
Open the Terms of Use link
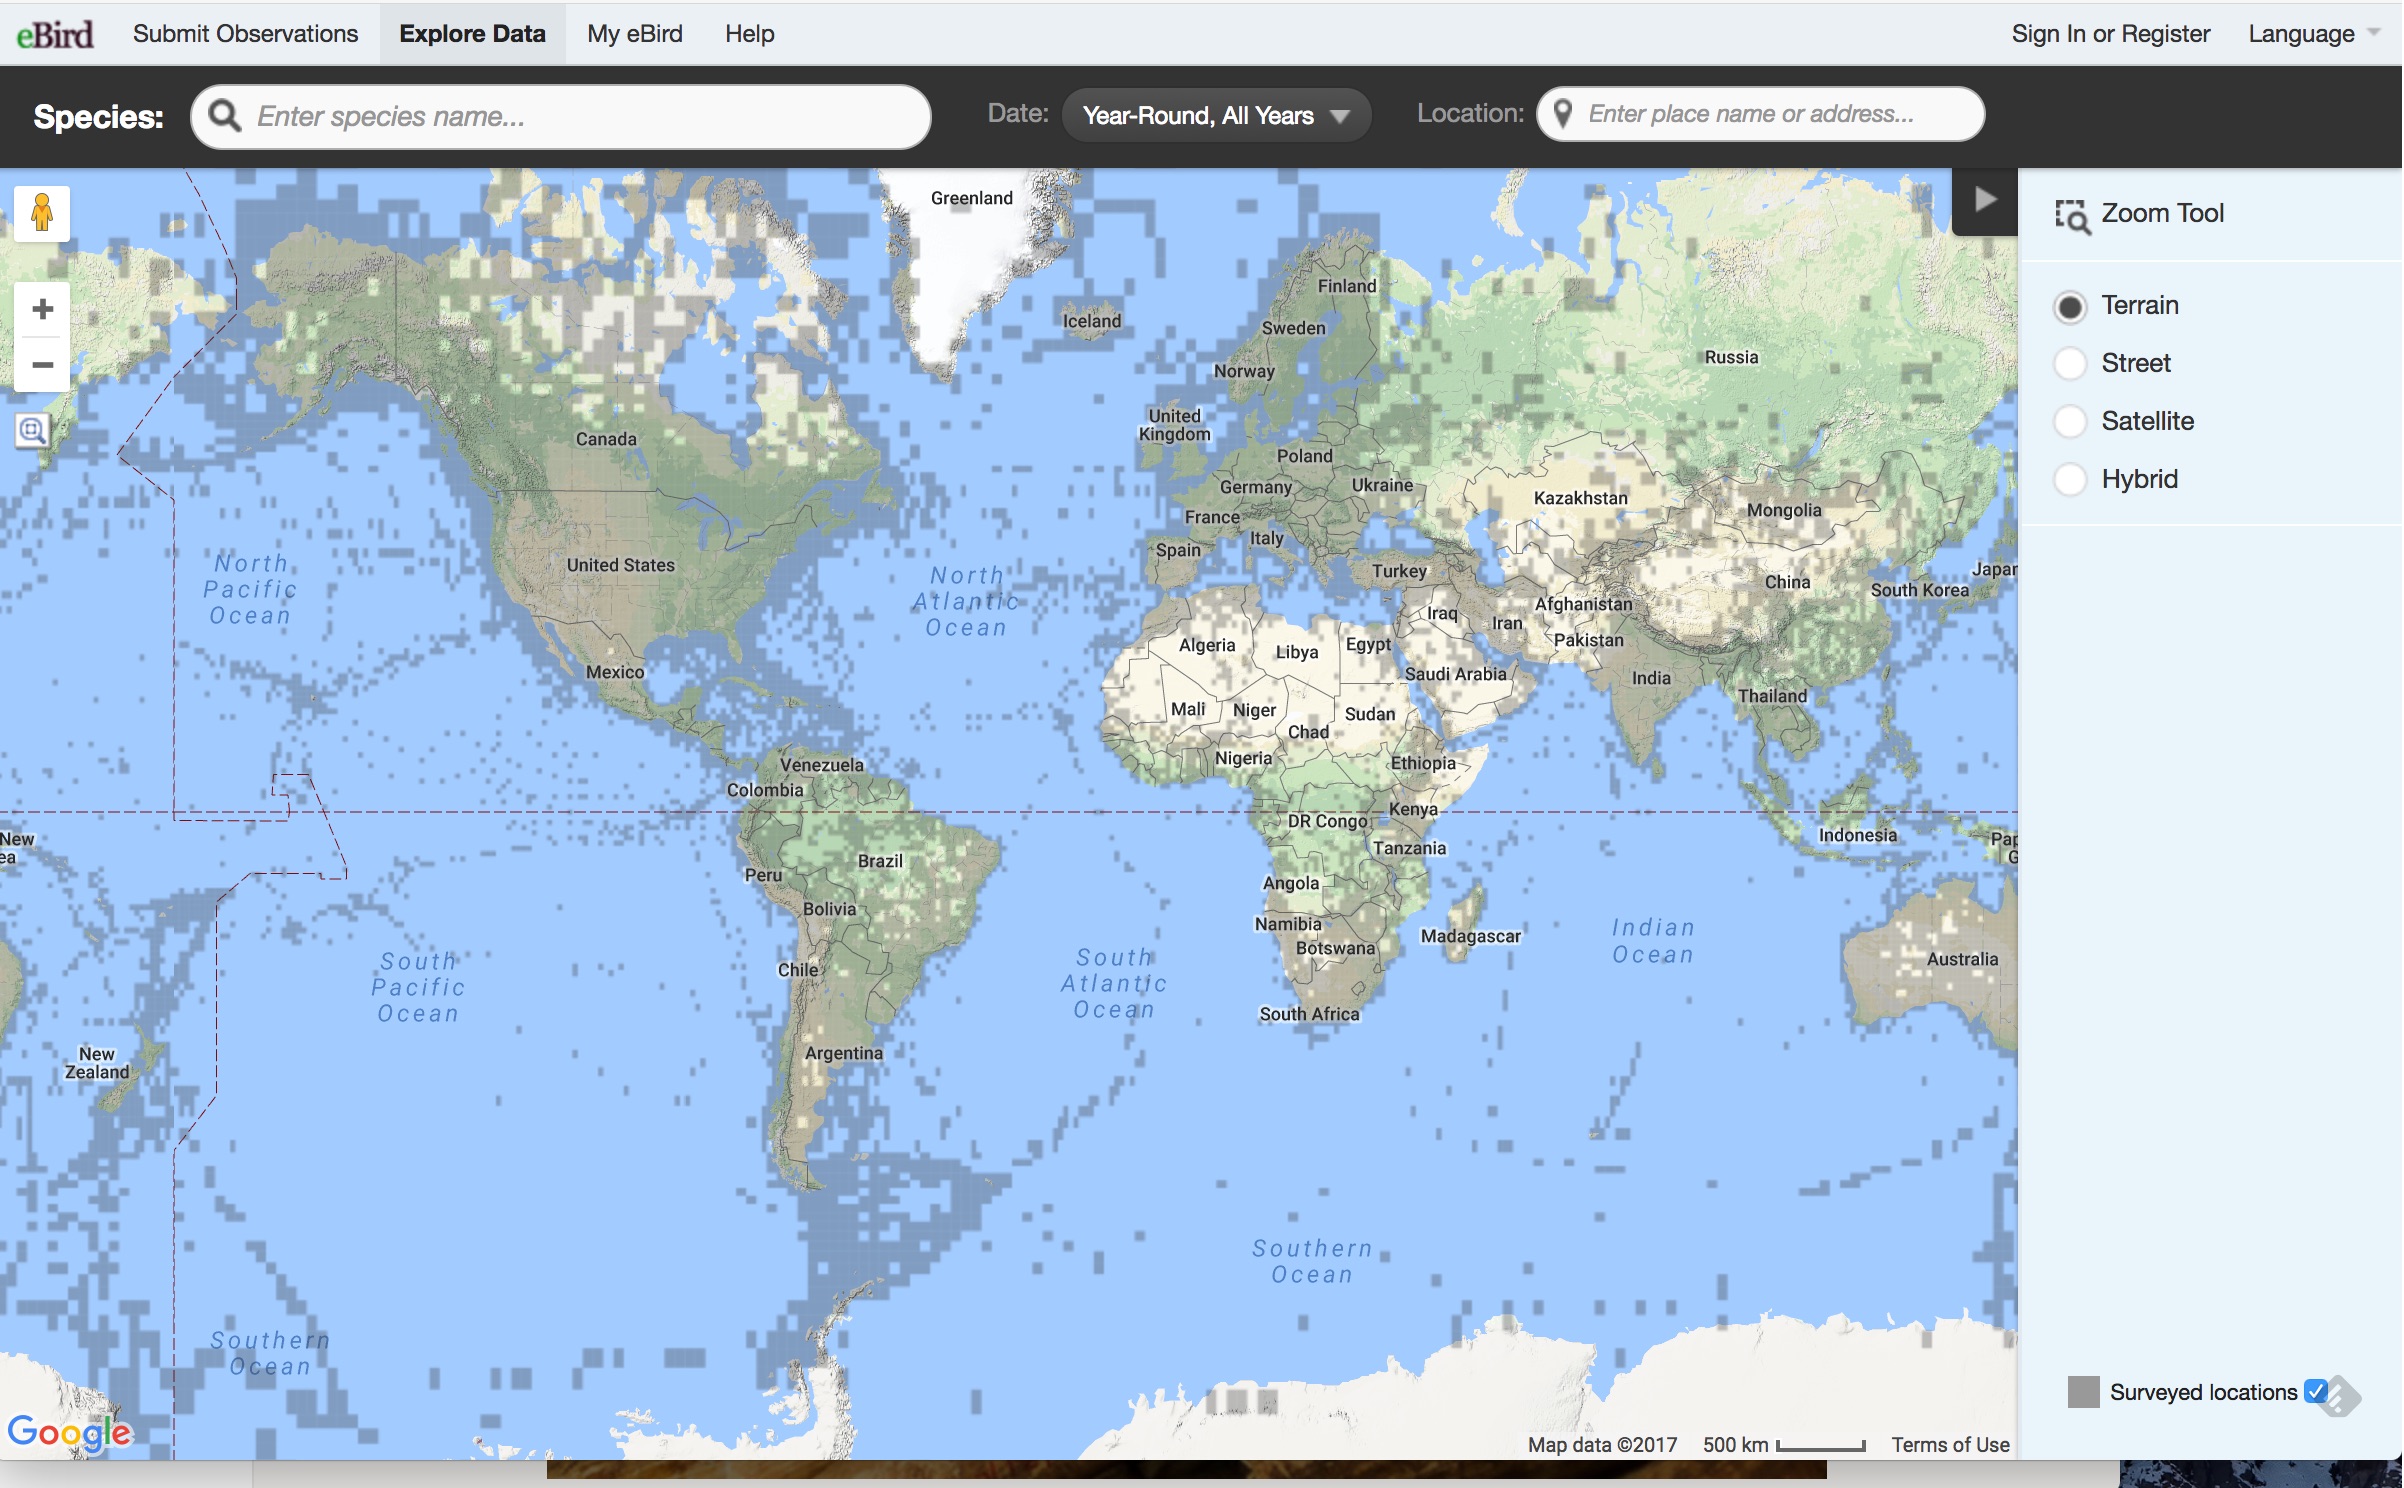[1950, 1444]
